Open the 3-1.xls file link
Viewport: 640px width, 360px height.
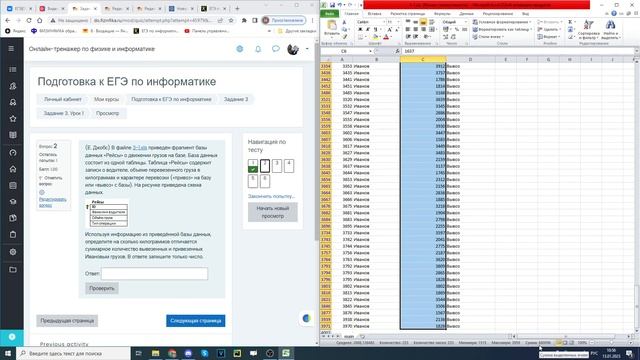pyautogui.click(x=140, y=147)
